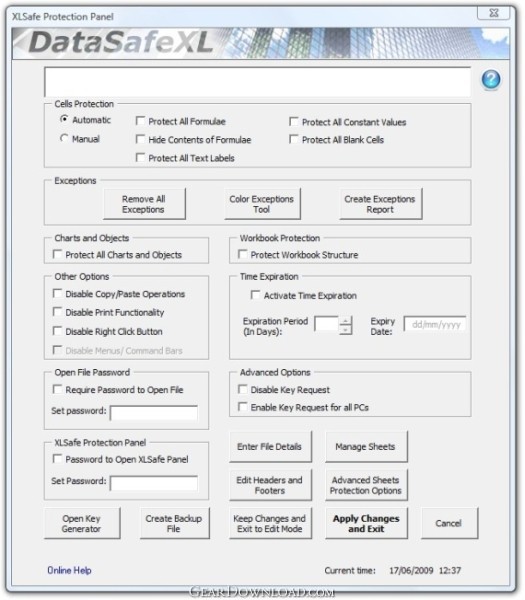
Task: Click the XLSafe Panel Set Password field
Action: tap(154, 483)
